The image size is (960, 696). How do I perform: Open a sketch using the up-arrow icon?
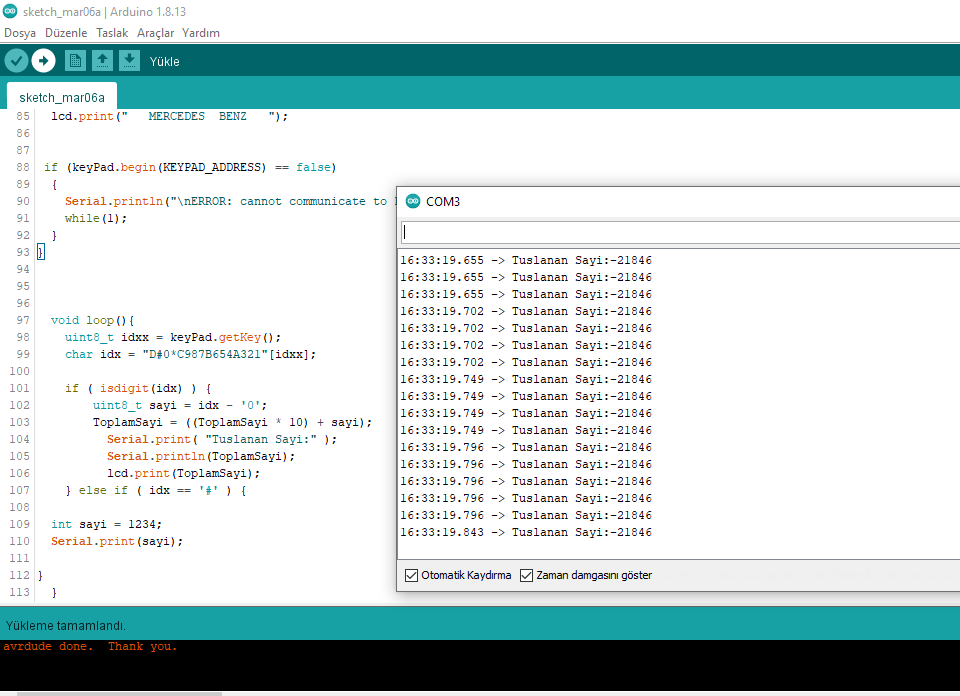pos(102,61)
